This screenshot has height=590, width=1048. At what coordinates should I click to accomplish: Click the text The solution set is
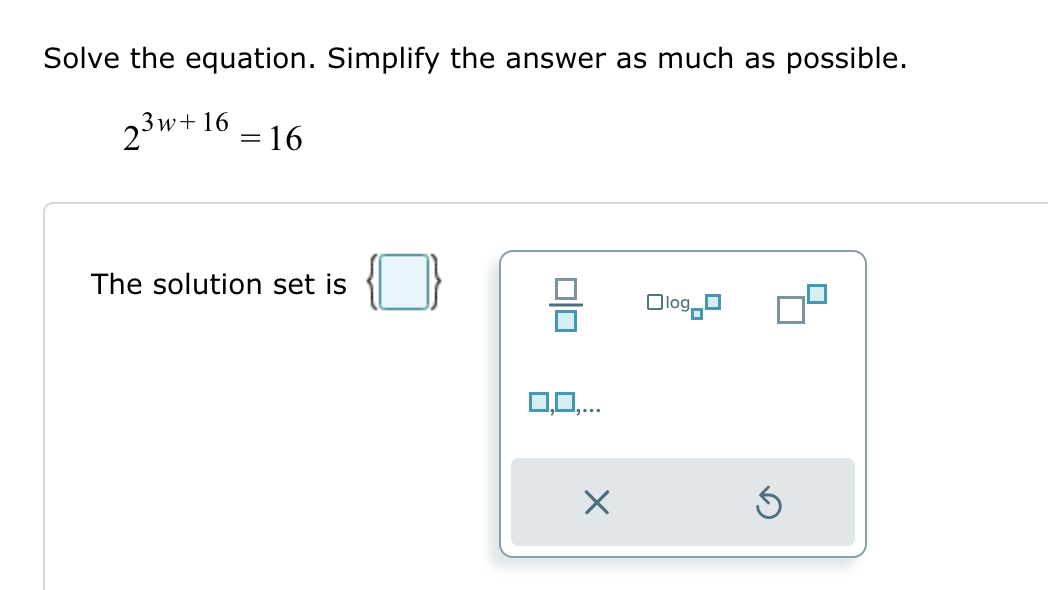click(x=218, y=284)
